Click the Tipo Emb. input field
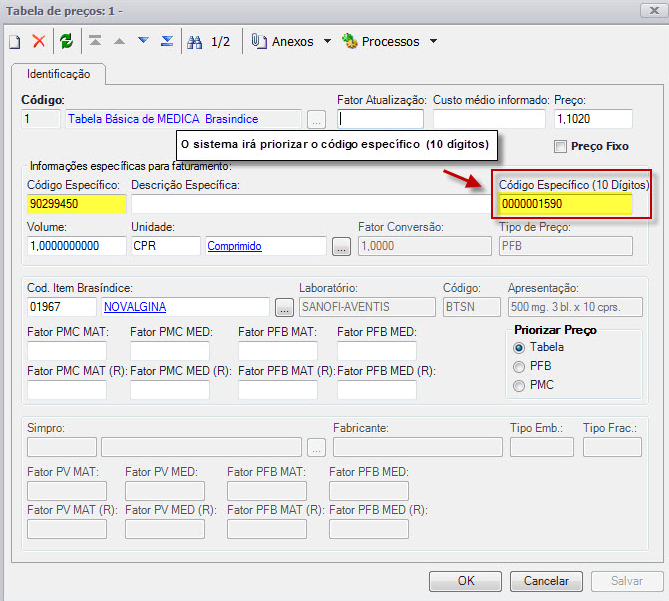 542,447
